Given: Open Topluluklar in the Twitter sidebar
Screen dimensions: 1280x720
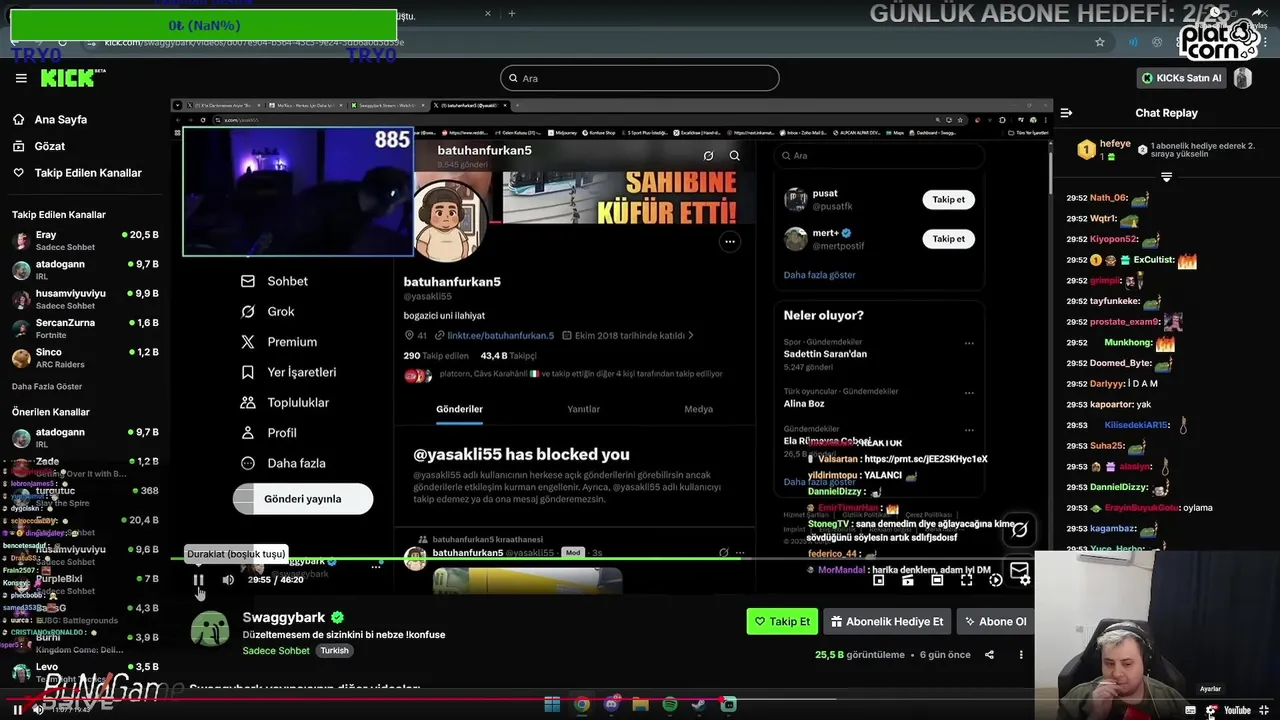Looking at the screenshot, I should (284, 402).
